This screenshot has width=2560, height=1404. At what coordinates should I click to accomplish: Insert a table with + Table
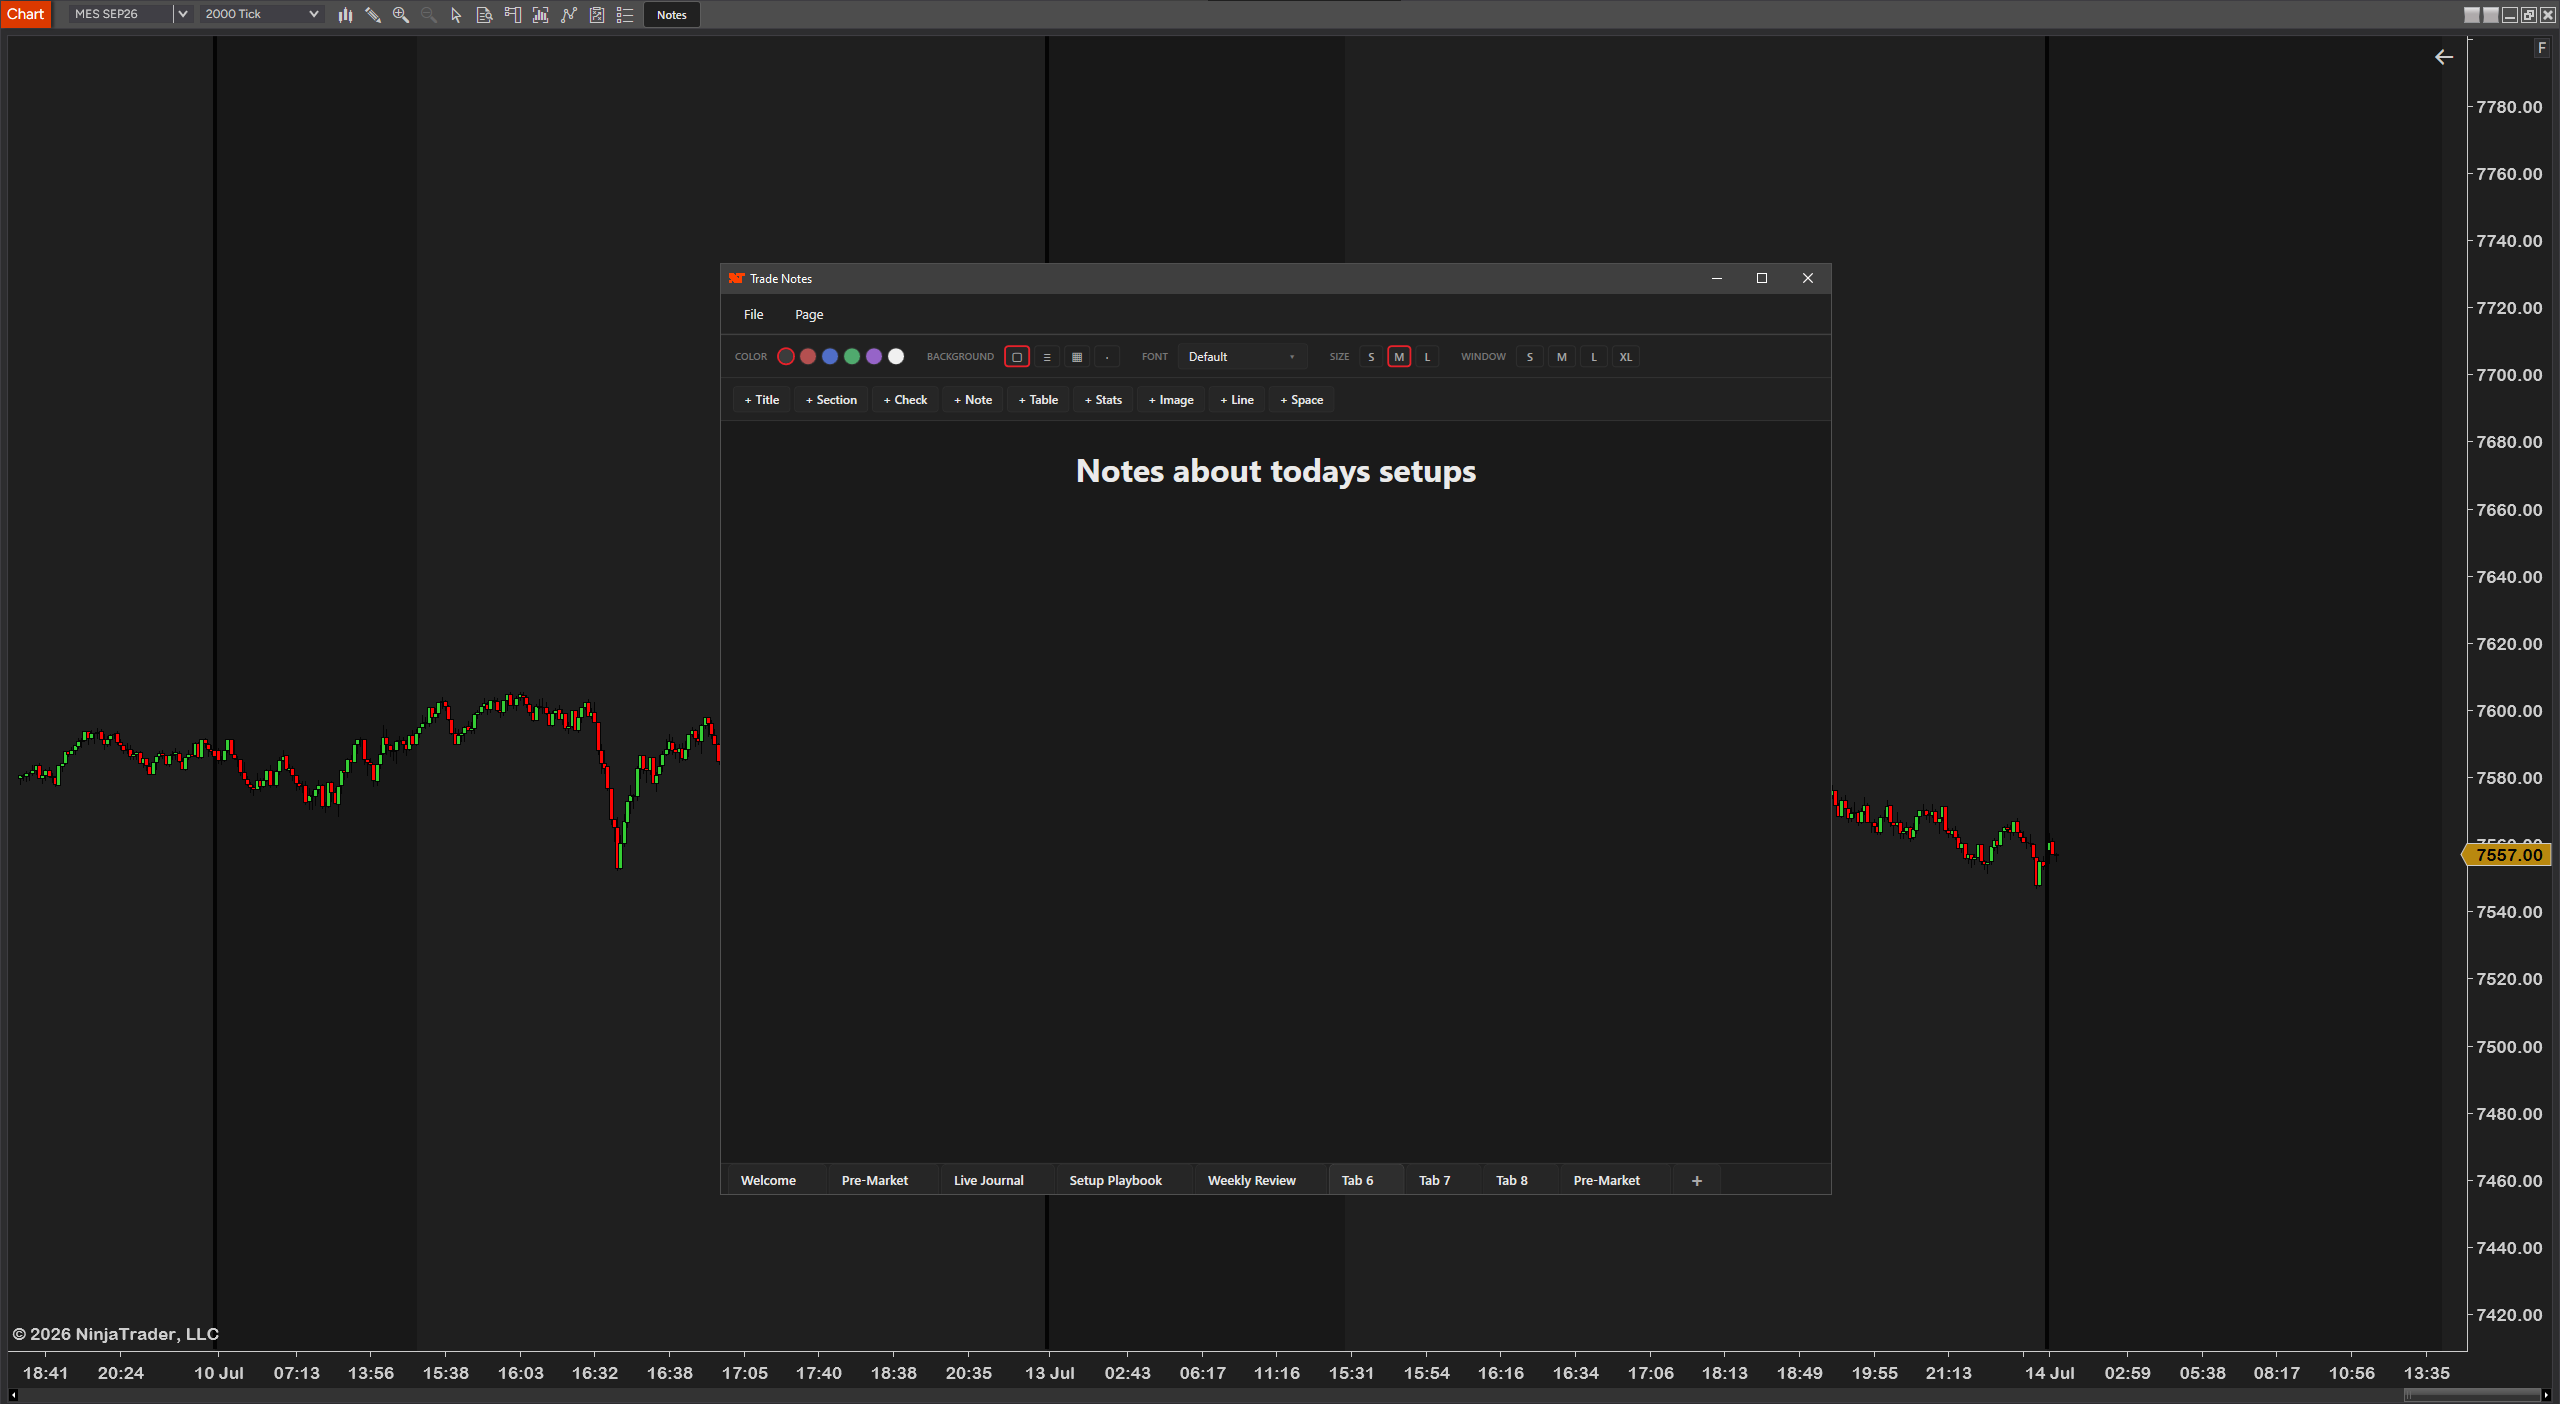pyautogui.click(x=1038, y=400)
